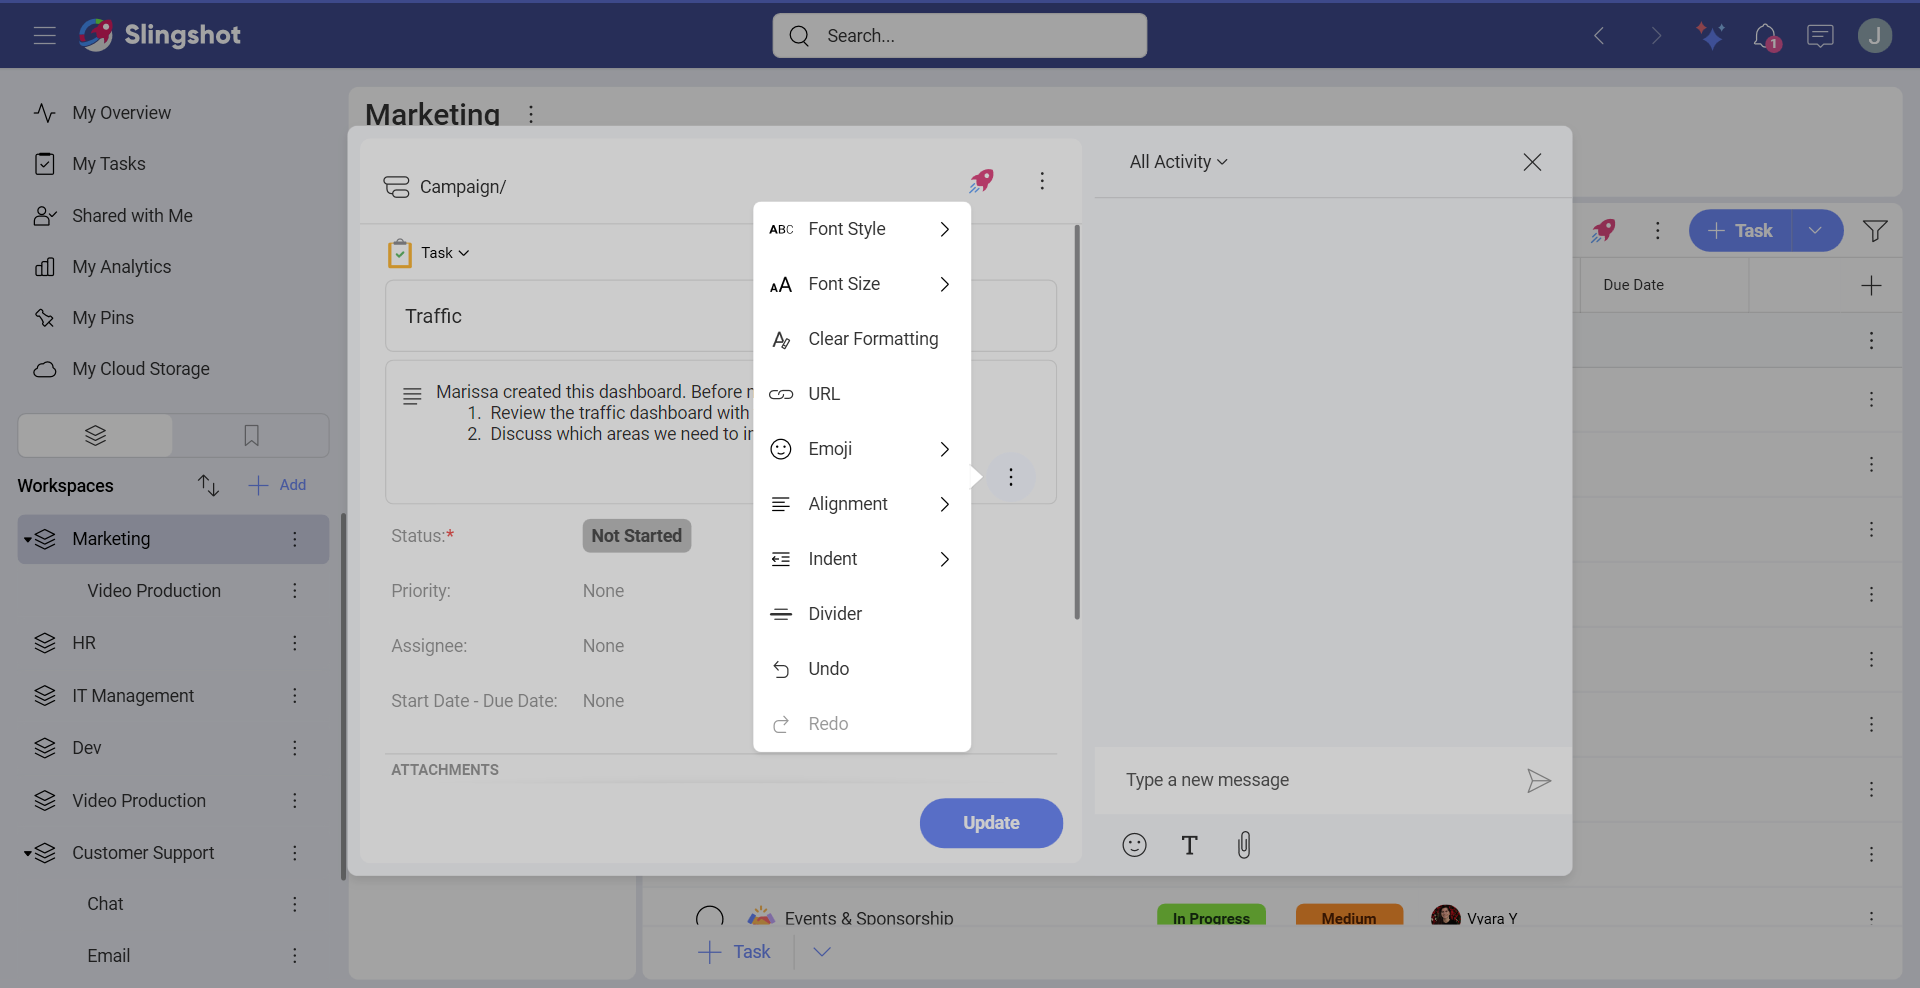Open the user avatar J menu
This screenshot has width=1920, height=988.
tap(1875, 36)
